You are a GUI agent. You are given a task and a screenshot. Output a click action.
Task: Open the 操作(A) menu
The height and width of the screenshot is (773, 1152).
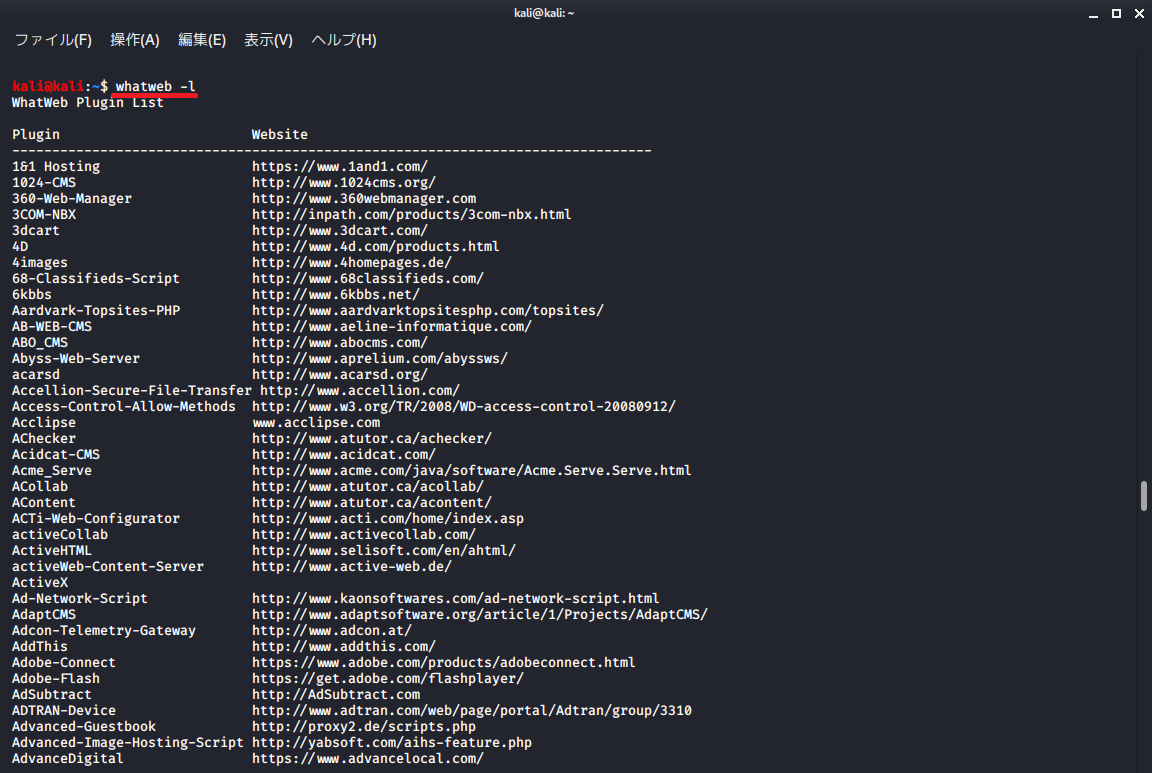[134, 40]
